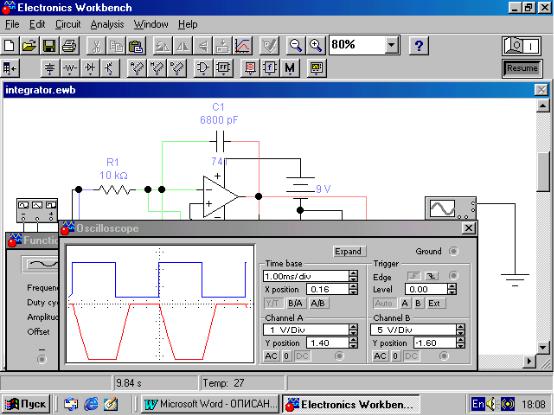The width and height of the screenshot is (554, 415).
Task: Print the circuit
Action: pos(69,46)
